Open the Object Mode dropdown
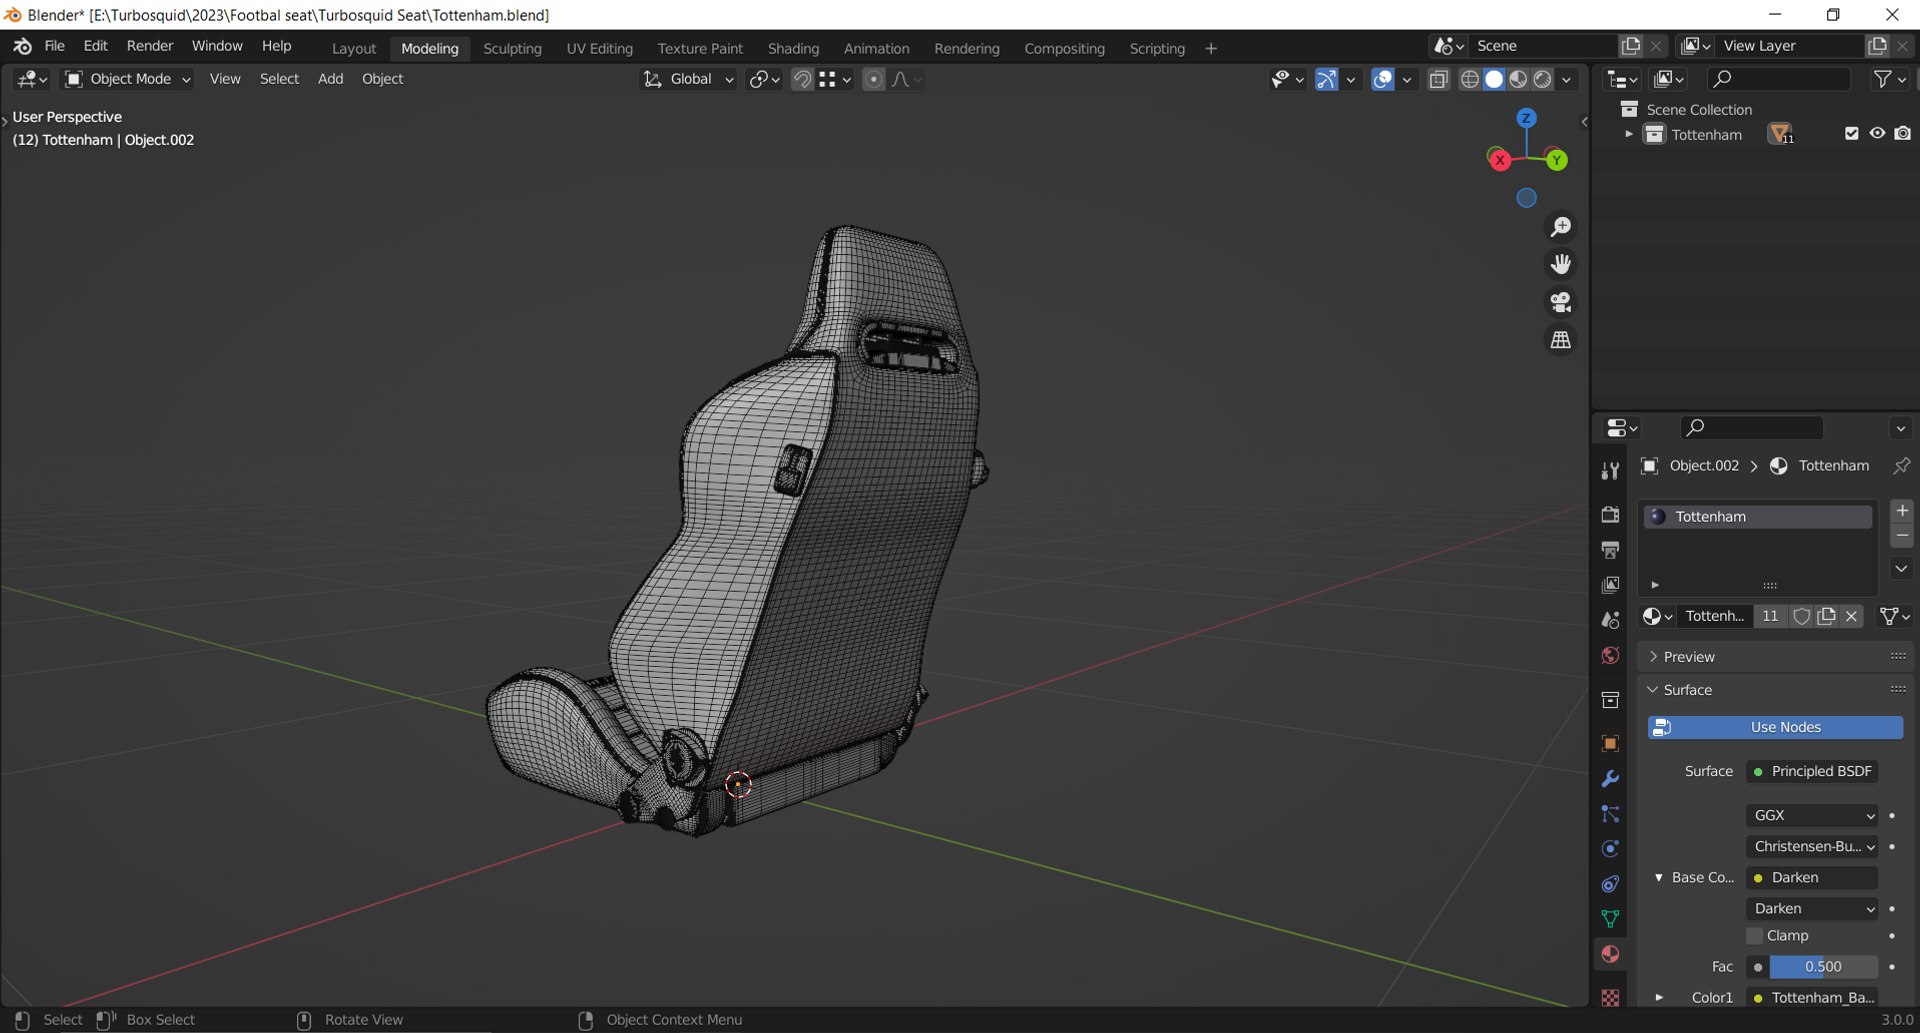This screenshot has width=1920, height=1033. (x=128, y=79)
